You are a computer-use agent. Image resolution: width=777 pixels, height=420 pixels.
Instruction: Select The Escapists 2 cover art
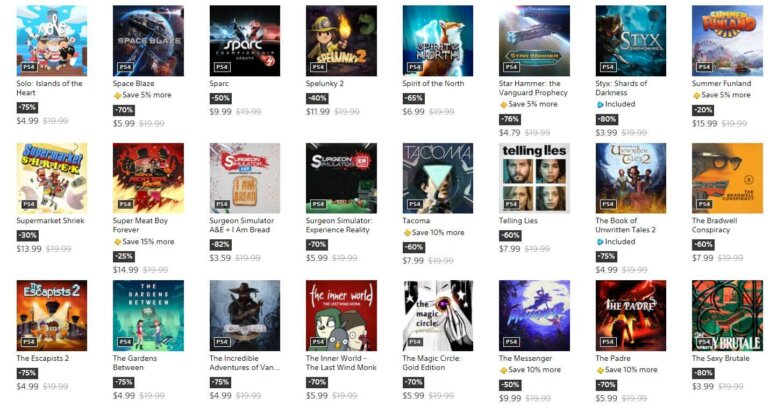[x=52, y=315]
